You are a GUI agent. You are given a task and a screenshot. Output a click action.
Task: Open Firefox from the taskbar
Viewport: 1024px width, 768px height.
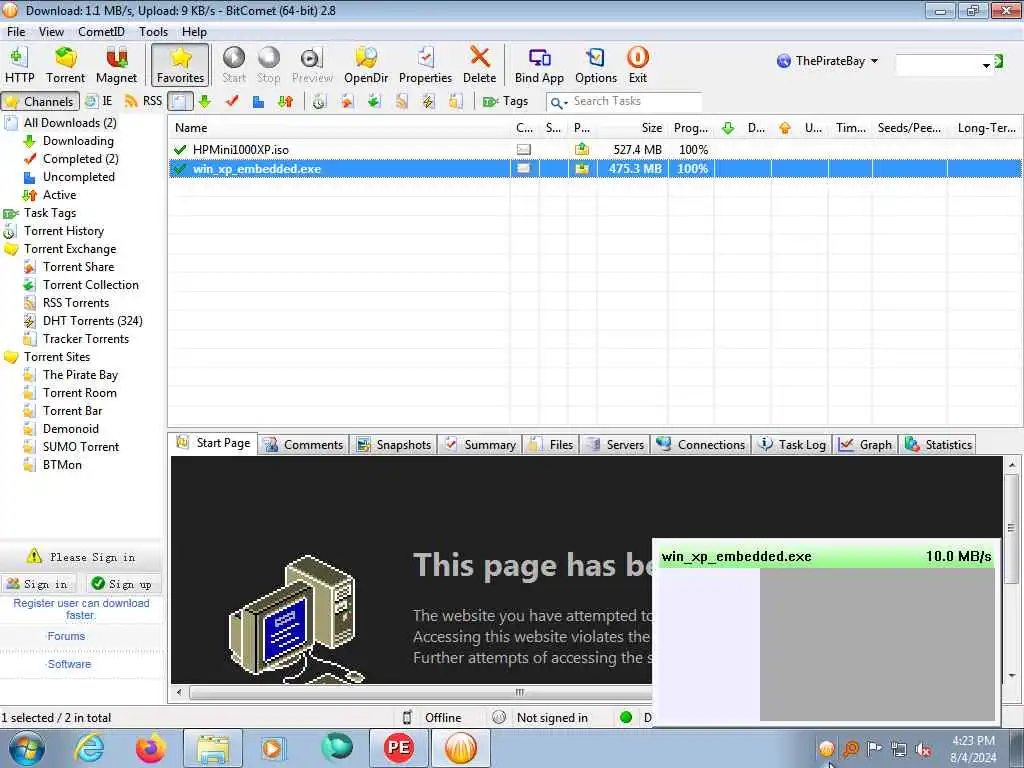click(x=150, y=748)
